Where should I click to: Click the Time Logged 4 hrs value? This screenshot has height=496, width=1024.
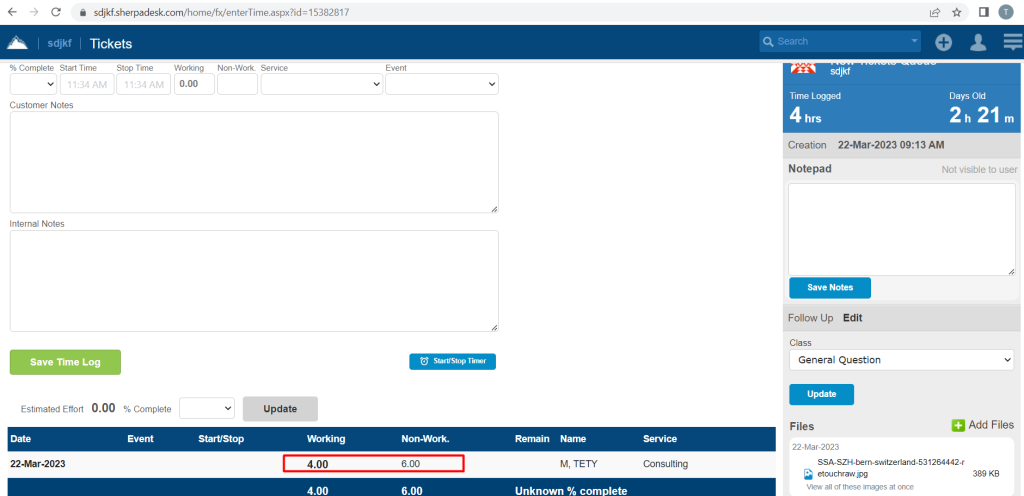pos(805,116)
